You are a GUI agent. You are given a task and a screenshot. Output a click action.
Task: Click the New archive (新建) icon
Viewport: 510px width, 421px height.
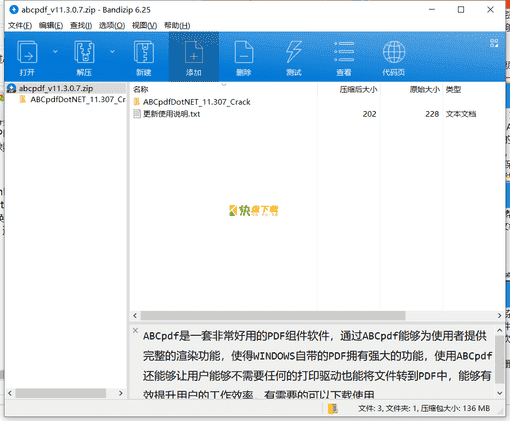[144, 52]
